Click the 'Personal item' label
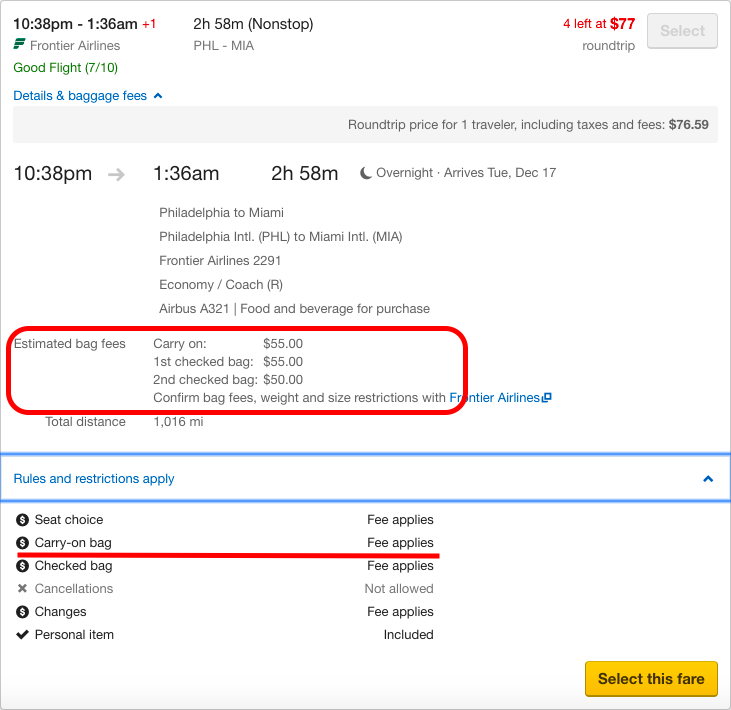The height and width of the screenshot is (710, 731). pyautogui.click(x=74, y=634)
